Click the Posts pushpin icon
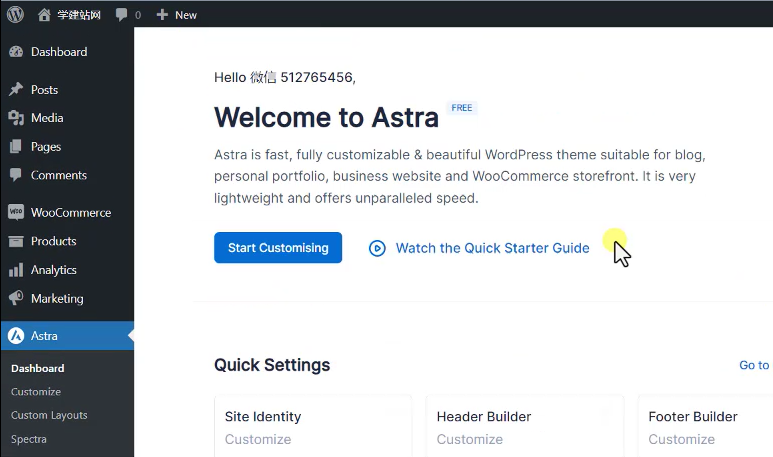 [16, 90]
